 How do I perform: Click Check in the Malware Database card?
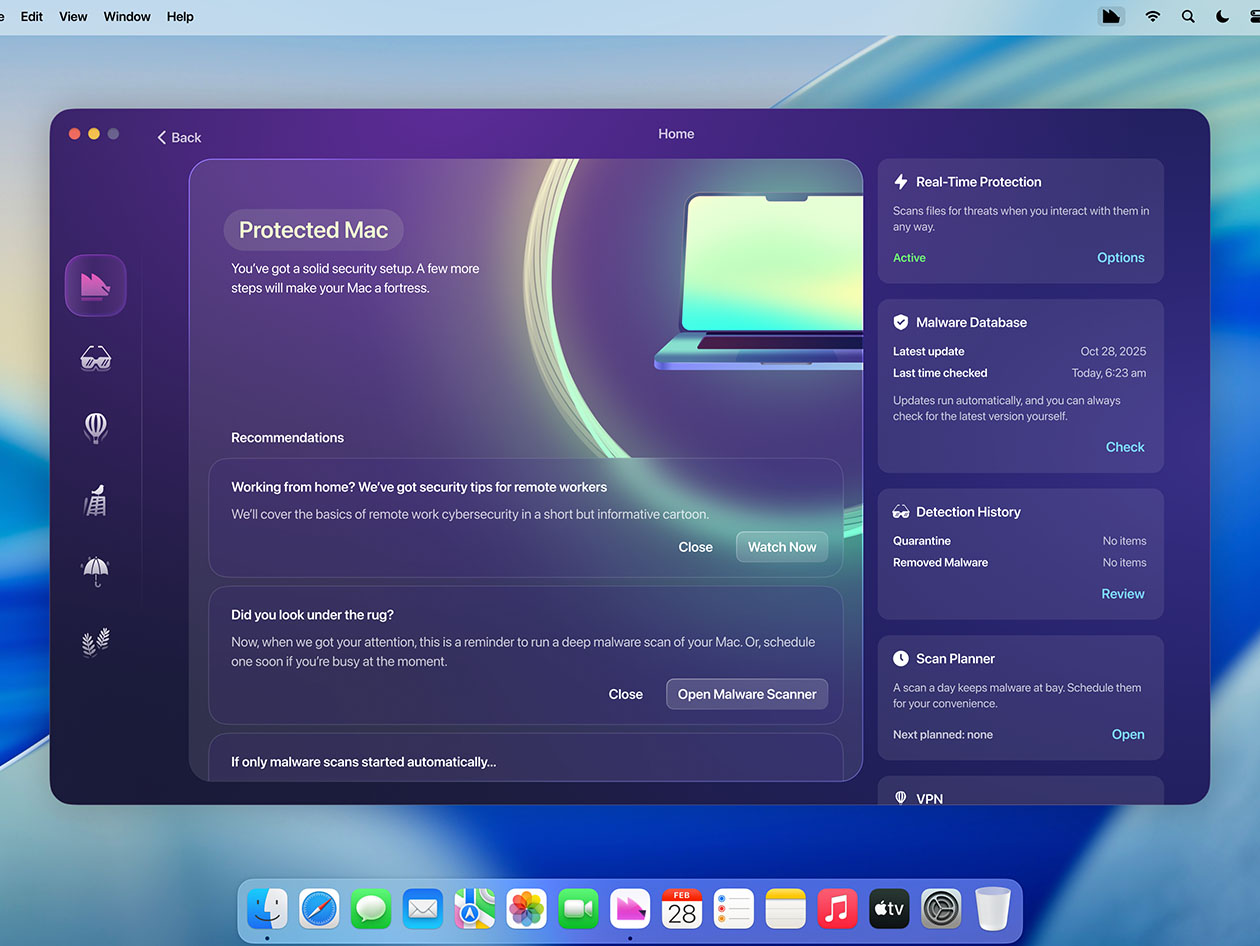click(x=1124, y=447)
